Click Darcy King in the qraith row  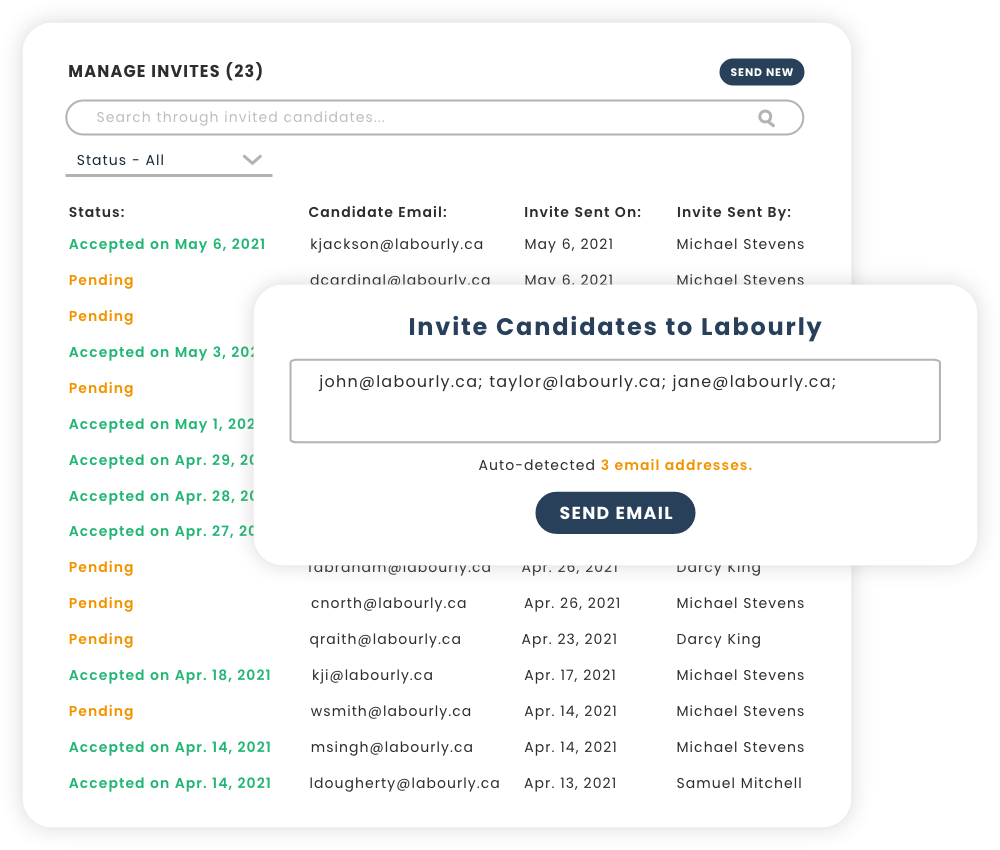pos(718,640)
